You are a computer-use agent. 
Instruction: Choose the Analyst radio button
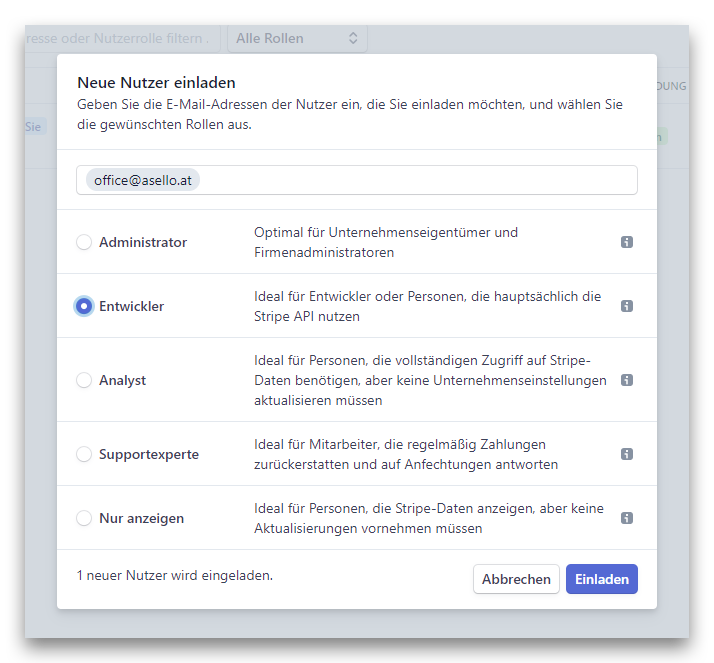point(84,380)
